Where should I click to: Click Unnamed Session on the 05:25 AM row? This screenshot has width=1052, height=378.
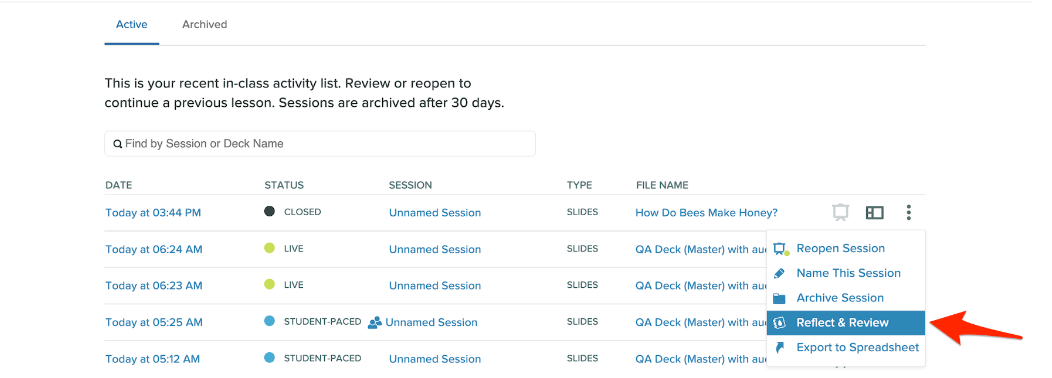[431, 322]
